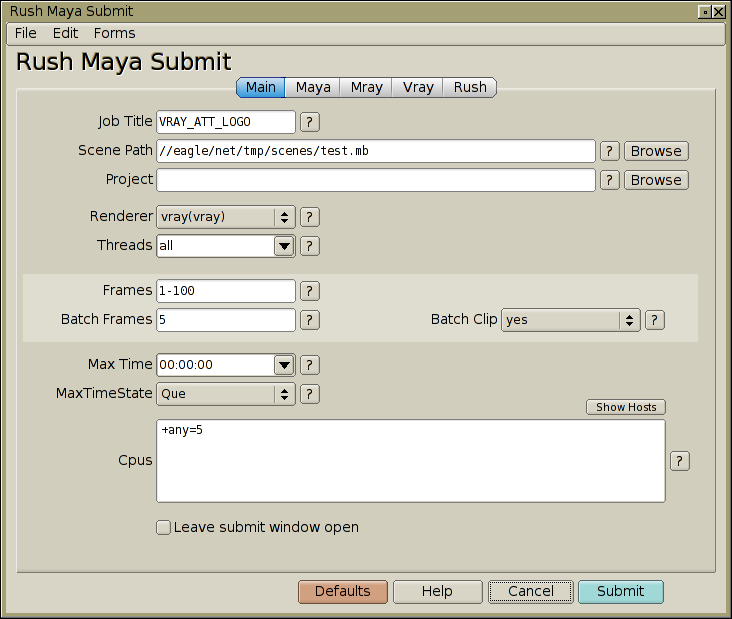Click into the Threads text field
Viewport: 732px width, 619px height.
click(x=216, y=246)
